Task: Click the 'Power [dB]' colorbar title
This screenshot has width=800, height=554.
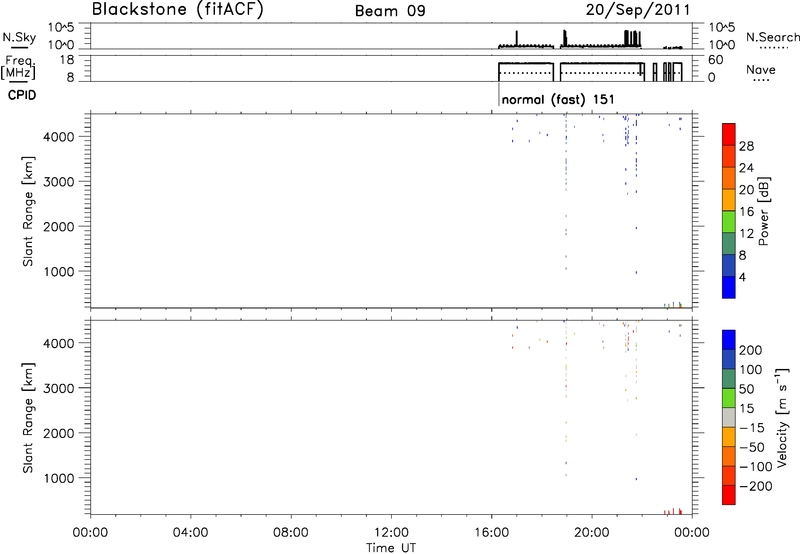Action: pyautogui.click(x=763, y=211)
